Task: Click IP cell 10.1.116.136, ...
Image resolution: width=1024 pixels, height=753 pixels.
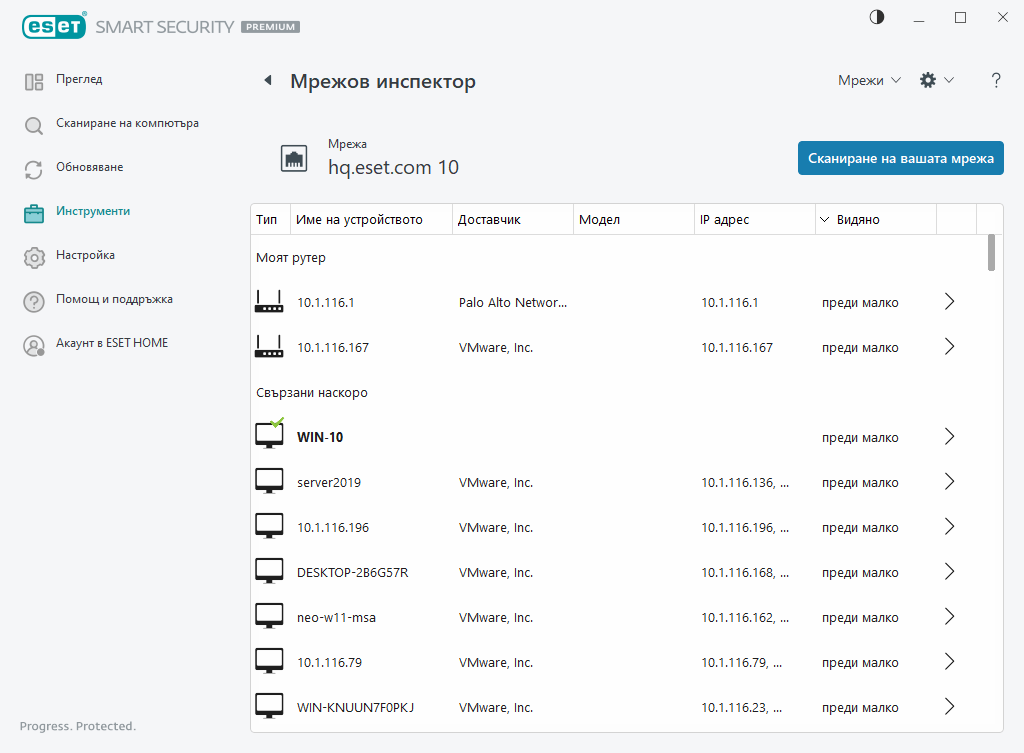Action: pyautogui.click(x=745, y=483)
